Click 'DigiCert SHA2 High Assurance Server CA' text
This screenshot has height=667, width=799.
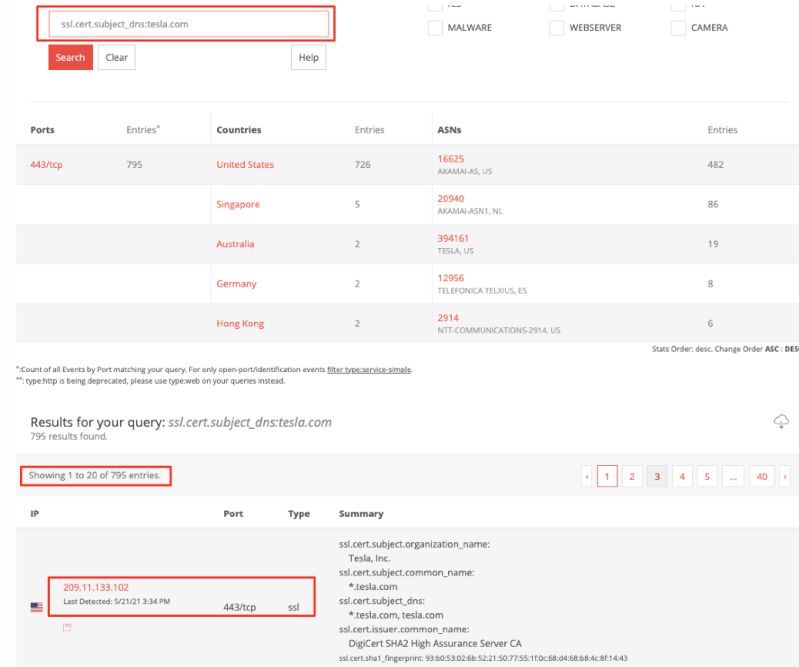(435, 644)
